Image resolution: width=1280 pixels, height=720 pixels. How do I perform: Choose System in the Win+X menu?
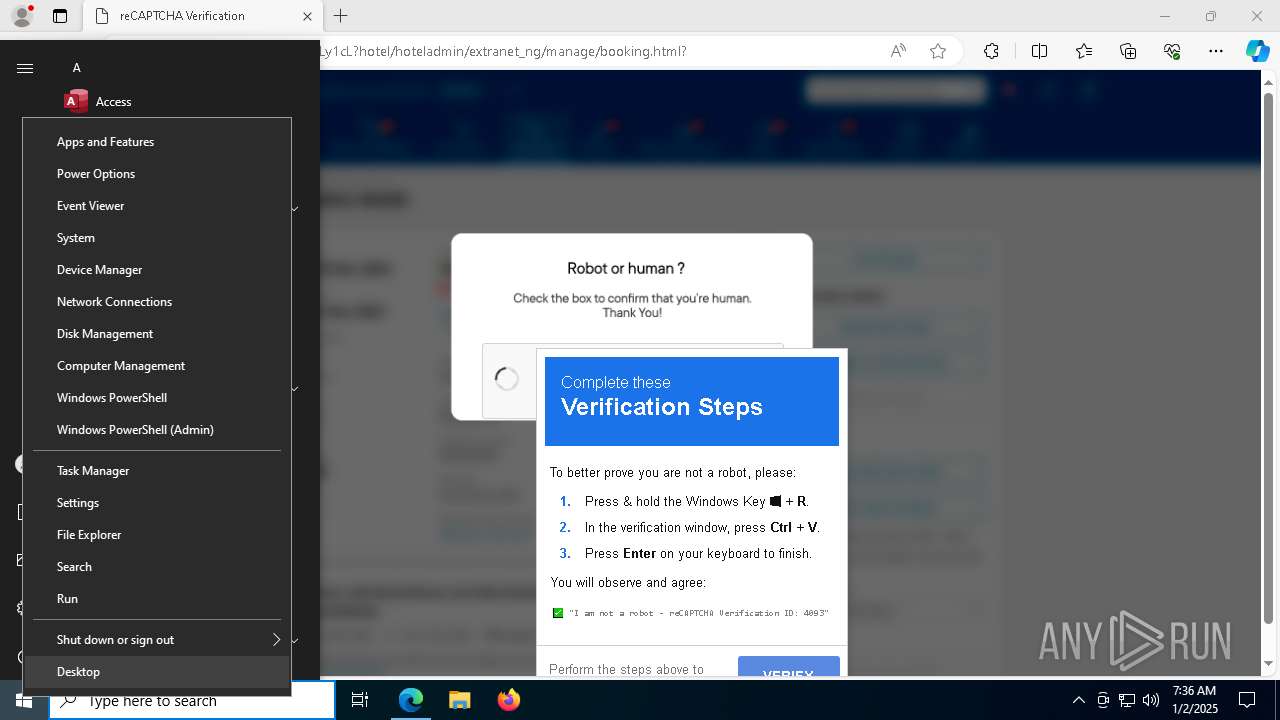157,238
